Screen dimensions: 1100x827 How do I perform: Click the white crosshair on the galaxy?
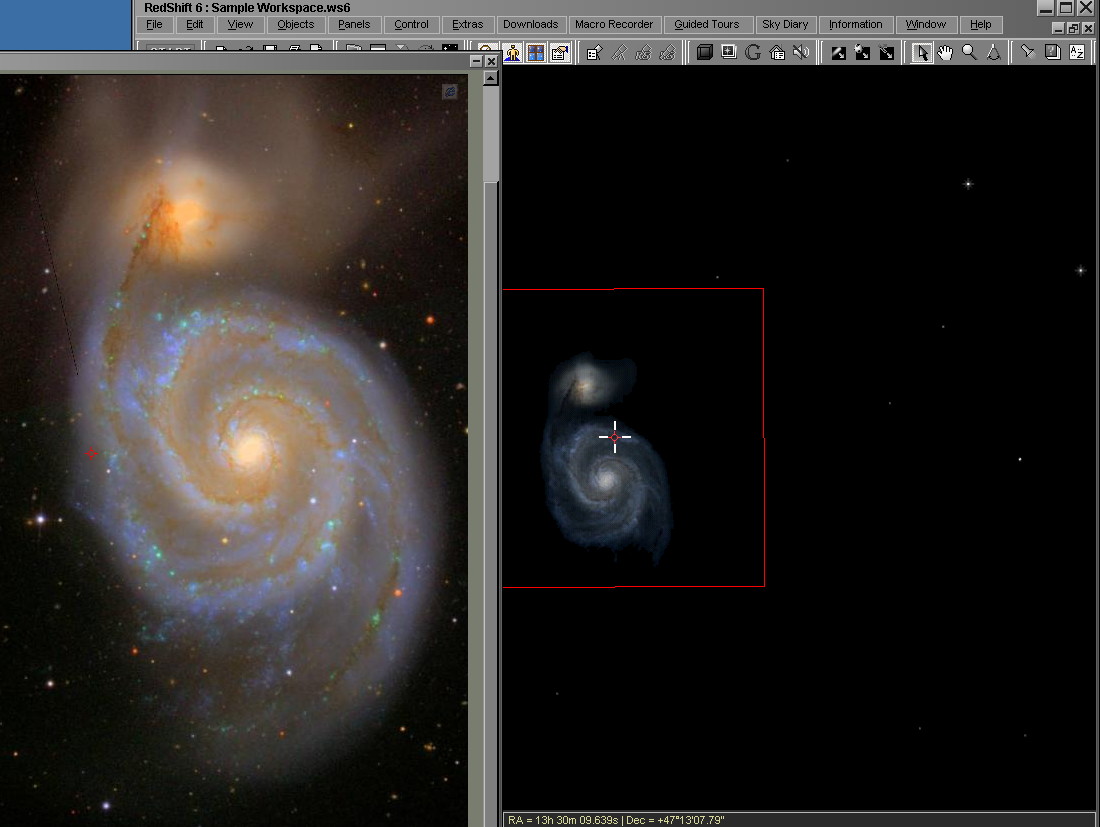614,437
